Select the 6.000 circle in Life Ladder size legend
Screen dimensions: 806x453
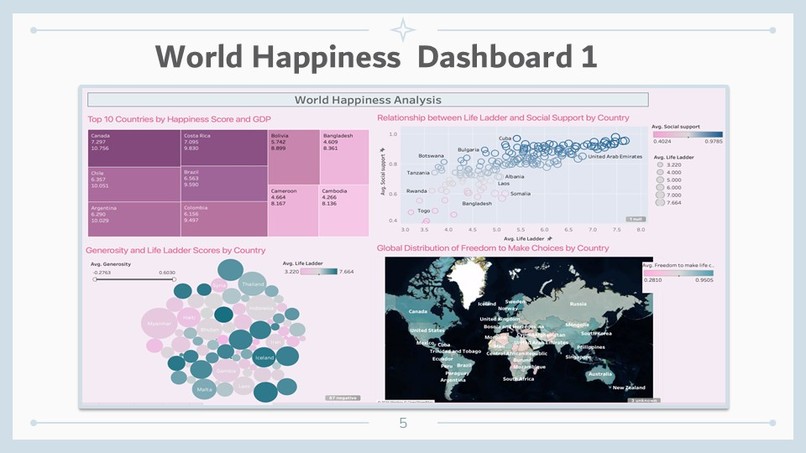660,187
